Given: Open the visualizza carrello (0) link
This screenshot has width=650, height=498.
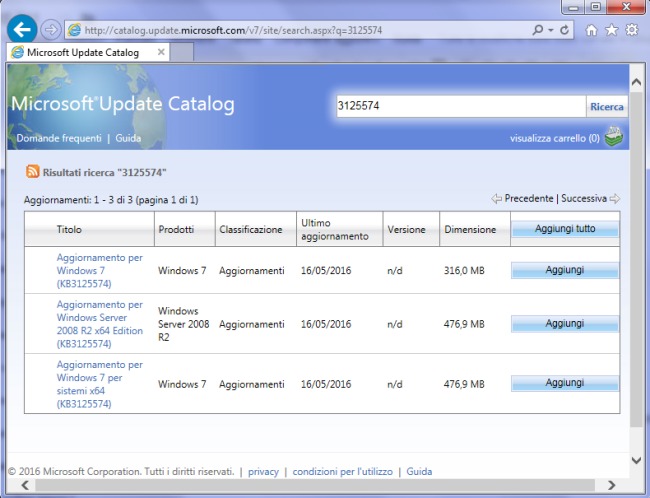Looking at the screenshot, I should [x=555, y=138].
